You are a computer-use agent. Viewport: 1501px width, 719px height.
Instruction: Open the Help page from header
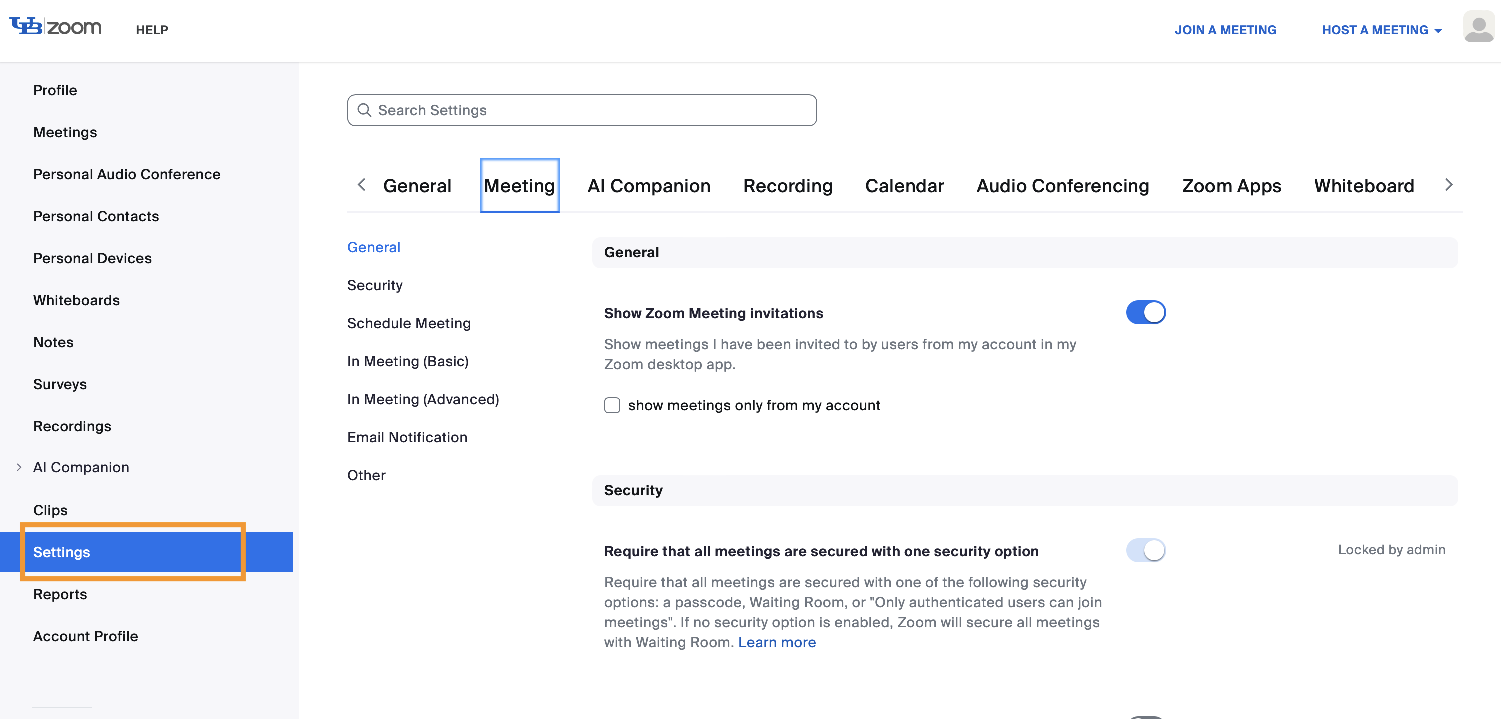point(152,30)
